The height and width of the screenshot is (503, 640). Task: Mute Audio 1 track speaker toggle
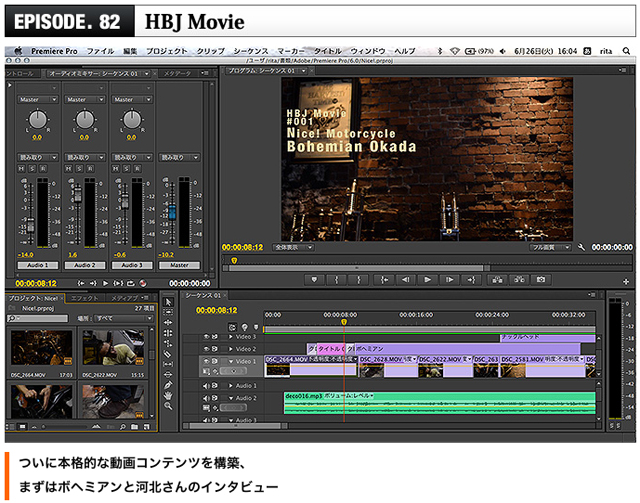206,385
